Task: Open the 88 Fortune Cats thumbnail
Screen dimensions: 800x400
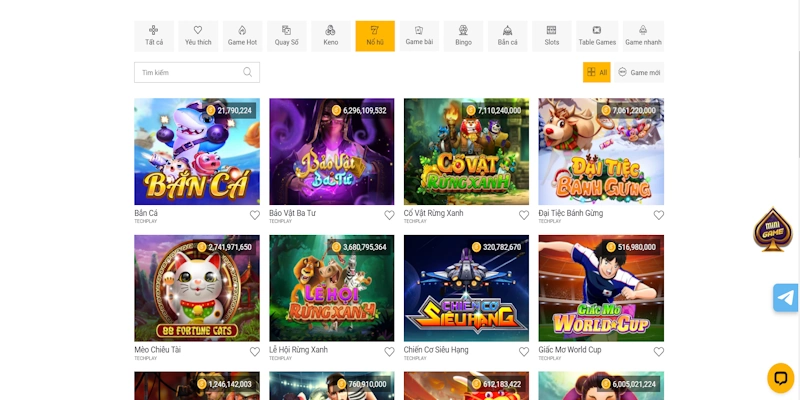Action: click(197, 288)
